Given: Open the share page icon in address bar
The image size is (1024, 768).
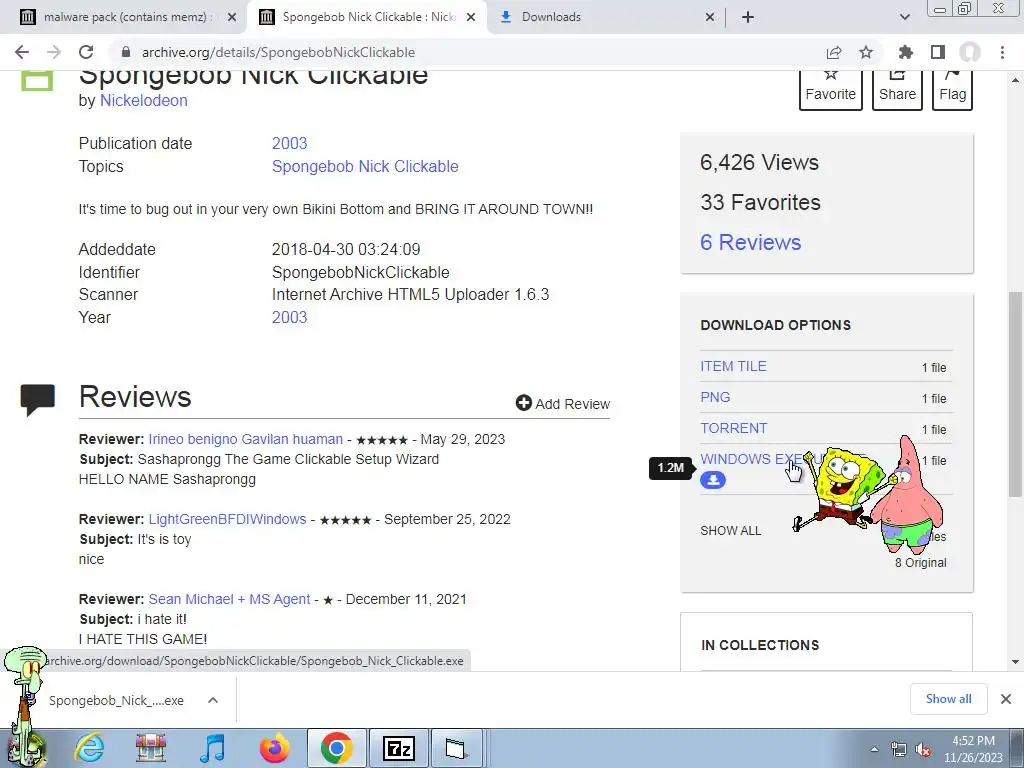Looking at the screenshot, I should pos(834,52).
